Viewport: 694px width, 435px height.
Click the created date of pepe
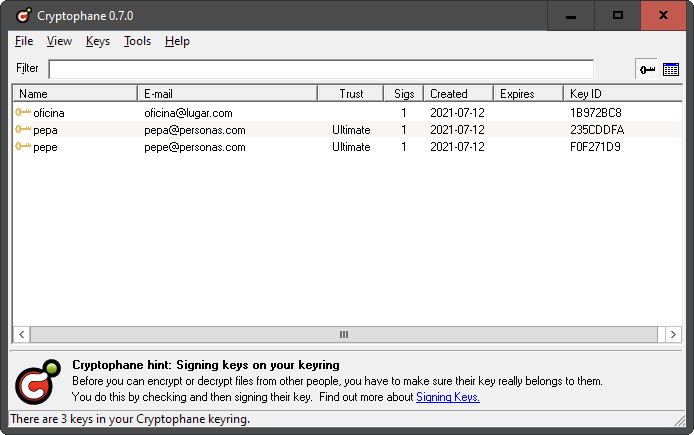click(457, 146)
